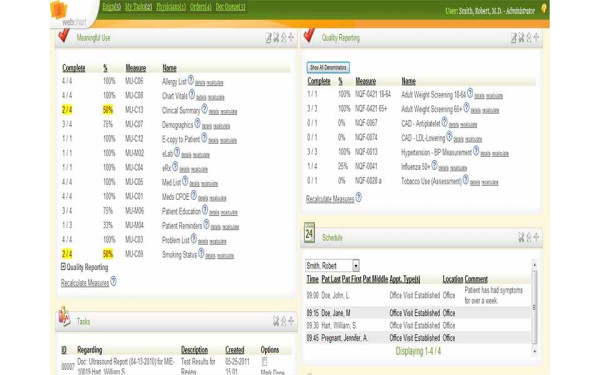Open help icon next to CAD - Antiplatelet
The image size is (600, 375).
point(444,122)
